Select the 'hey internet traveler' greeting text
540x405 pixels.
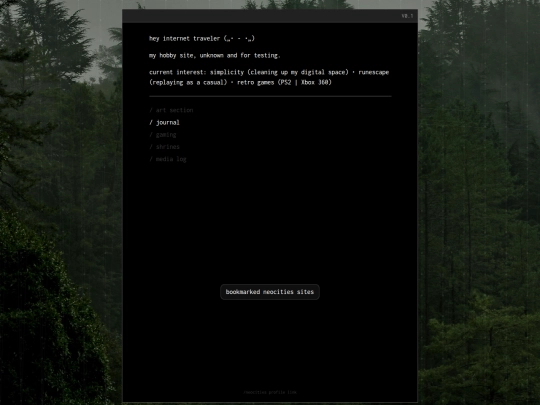[202, 39]
